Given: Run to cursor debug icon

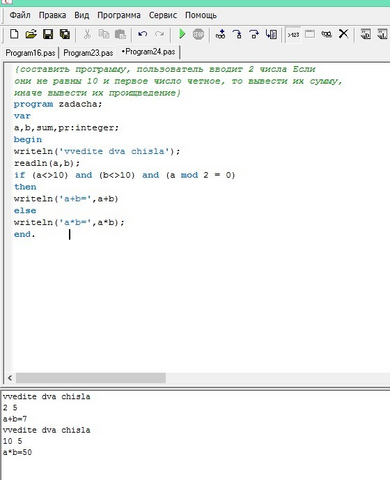Looking at the screenshot, I should (x=271, y=34).
